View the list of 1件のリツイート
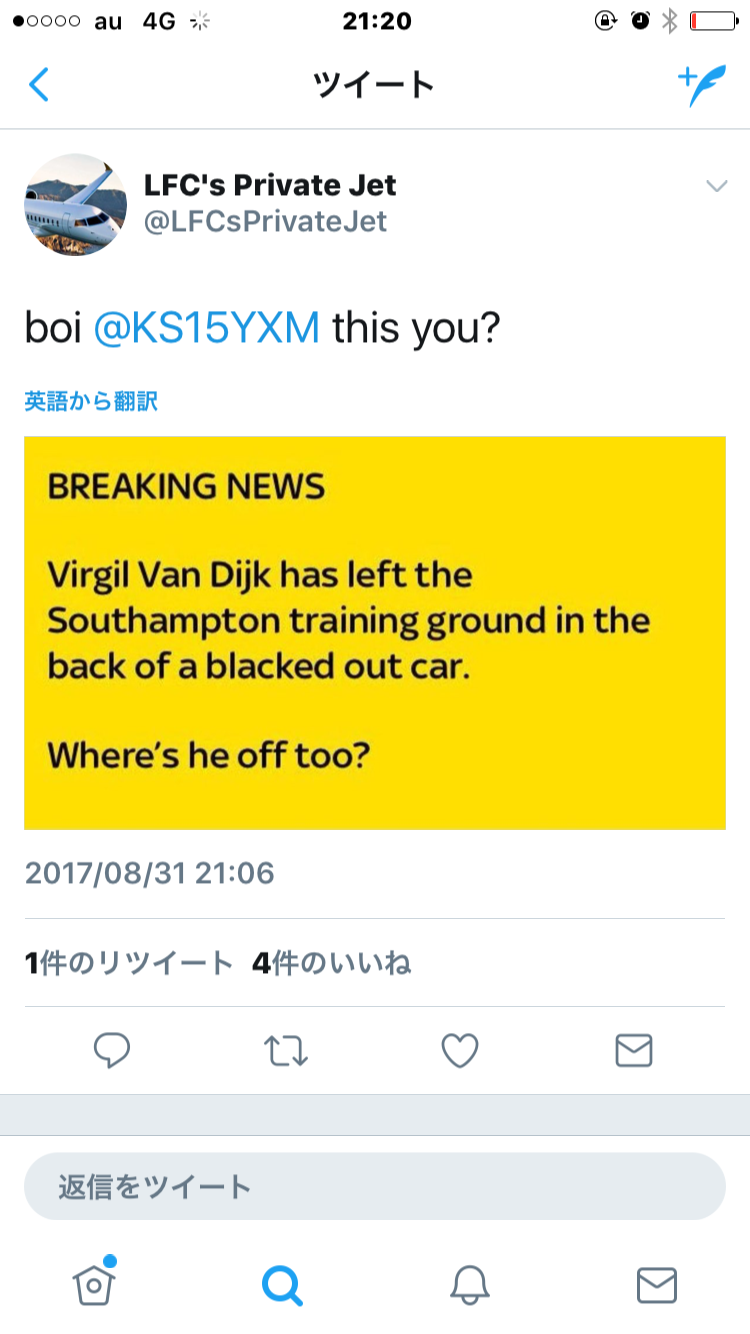Viewport: 750px width, 1334px height. [x=129, y=963]
